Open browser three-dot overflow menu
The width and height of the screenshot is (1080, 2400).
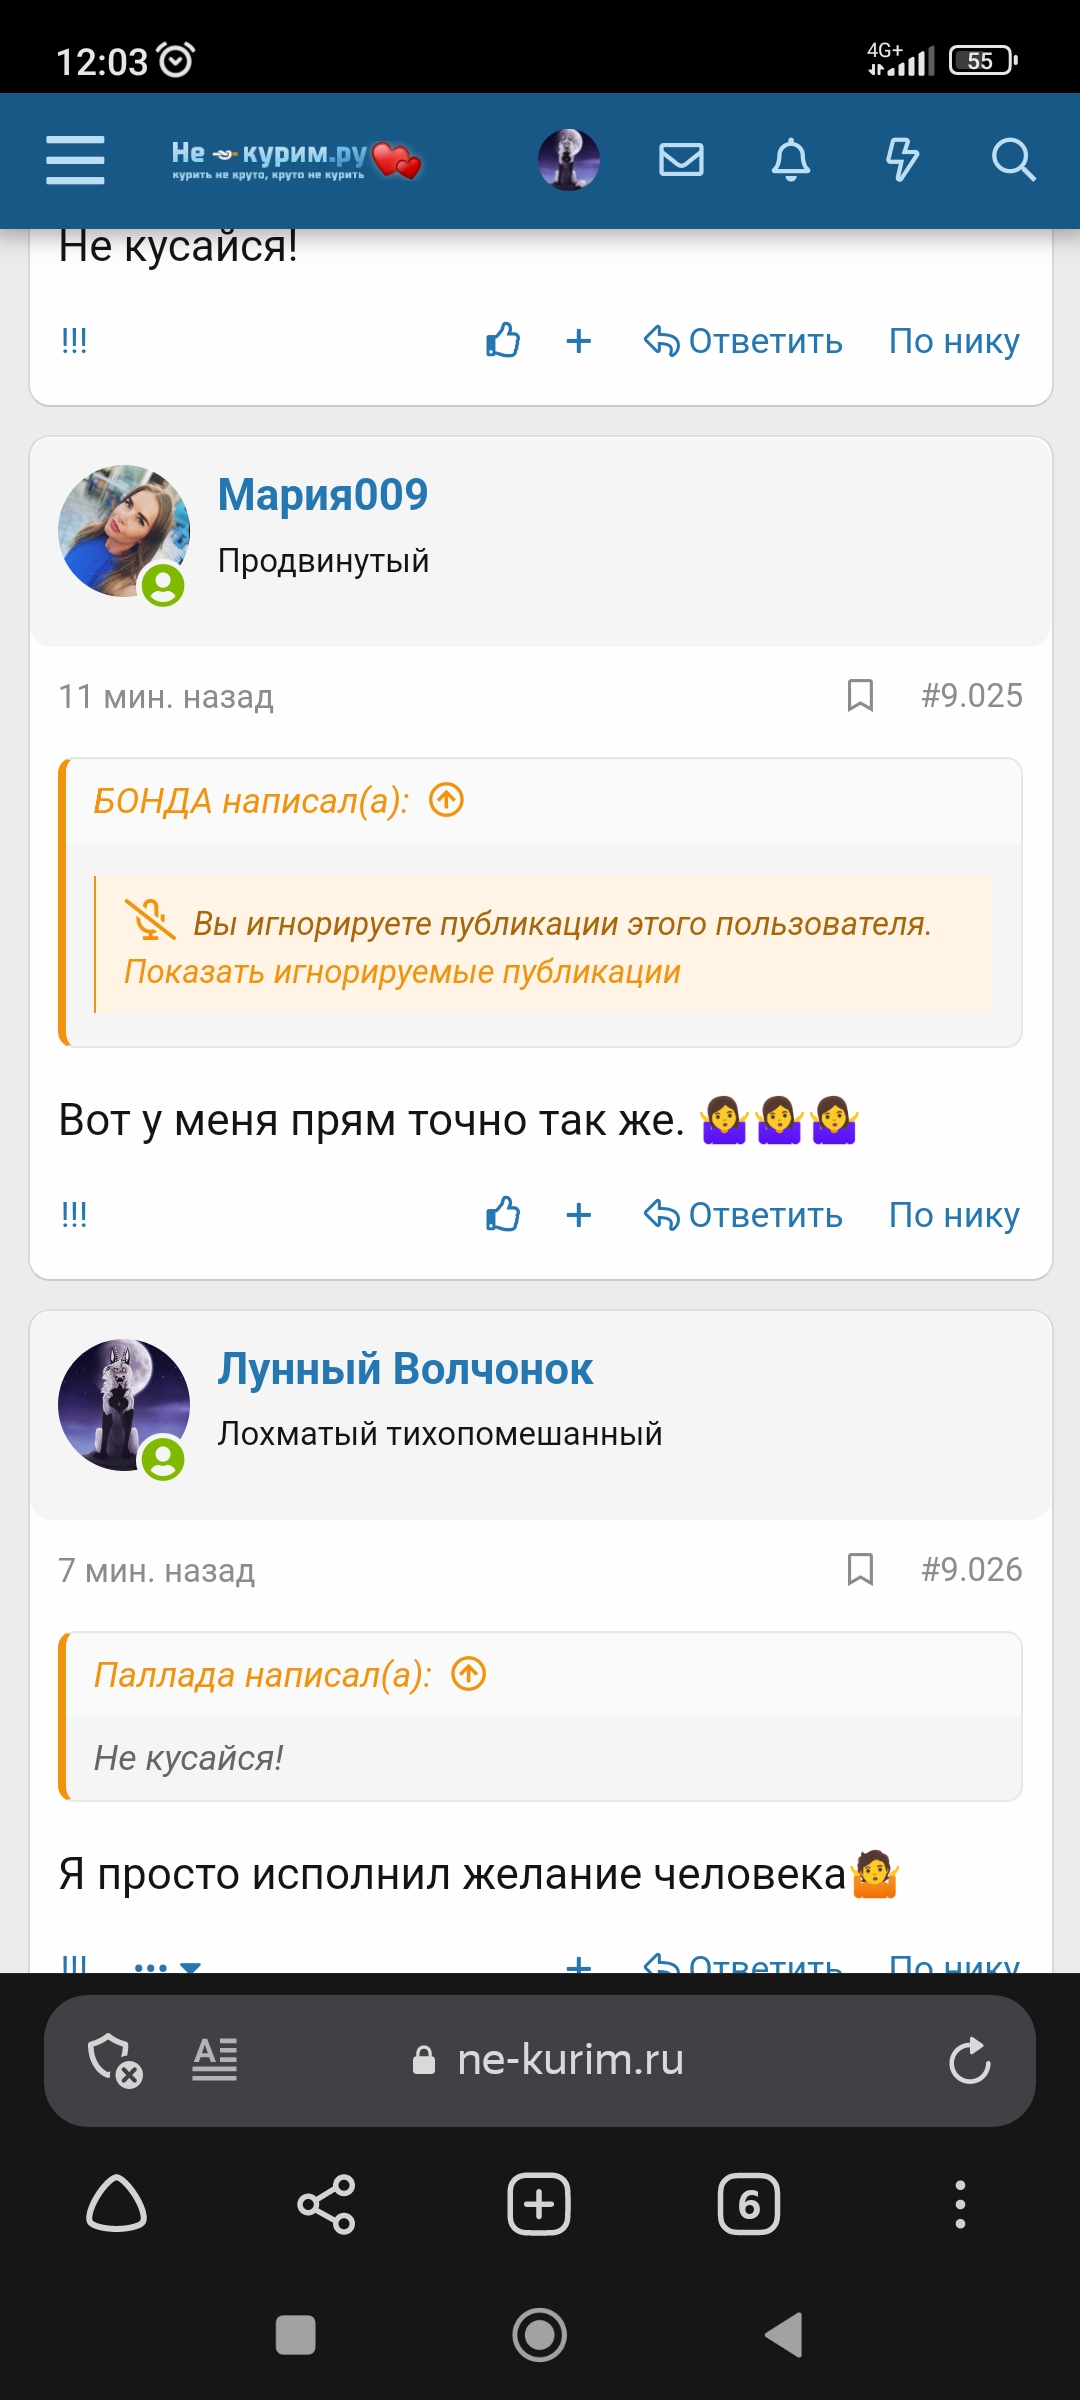point(960,2204)
